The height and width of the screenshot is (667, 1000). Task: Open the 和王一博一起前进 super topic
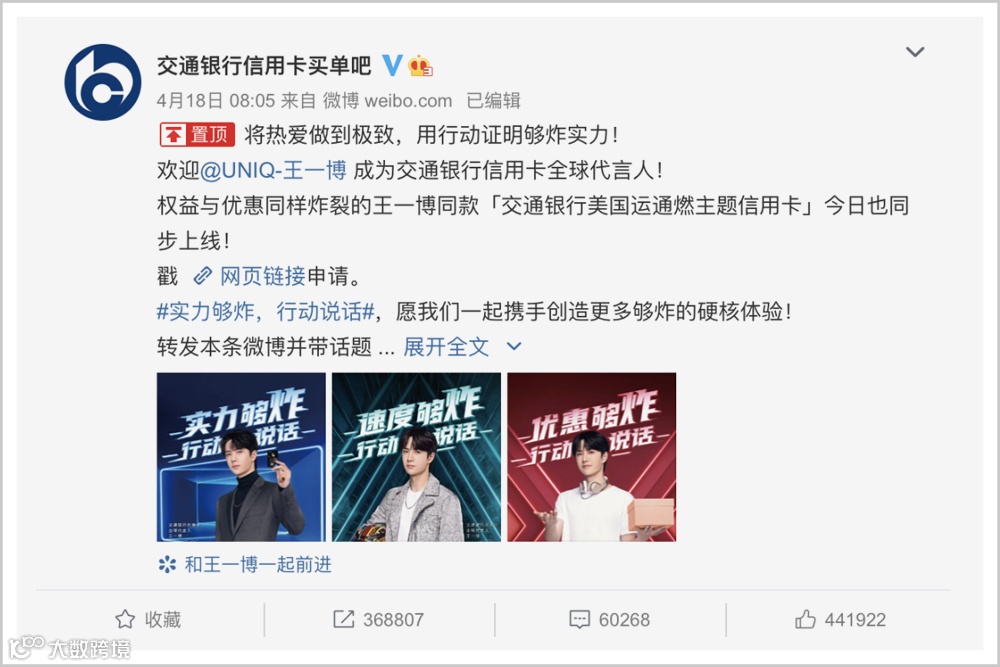coord(258,564)
